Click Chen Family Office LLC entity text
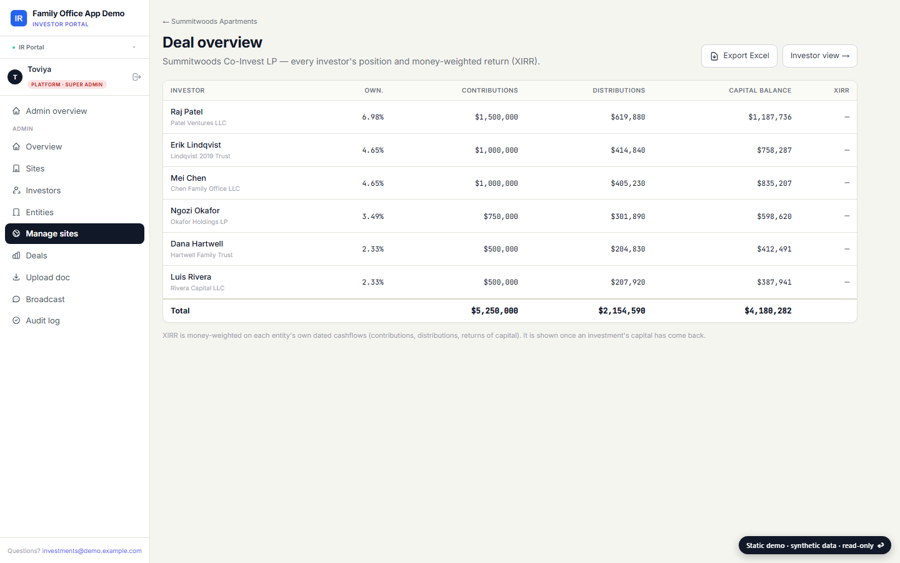Viewport: 900px width, 563px height. (205, 189)
